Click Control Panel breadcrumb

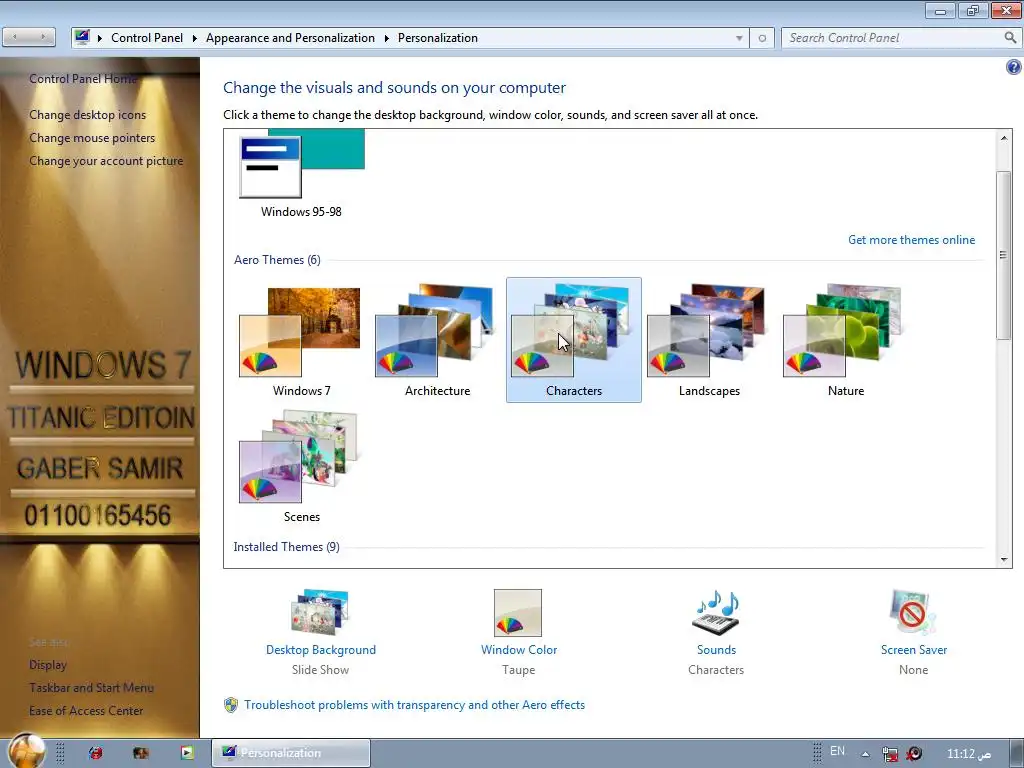click(147, 38)
